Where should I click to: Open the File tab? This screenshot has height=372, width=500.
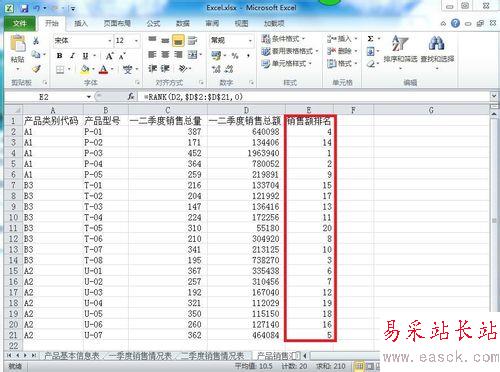[20, 23]
